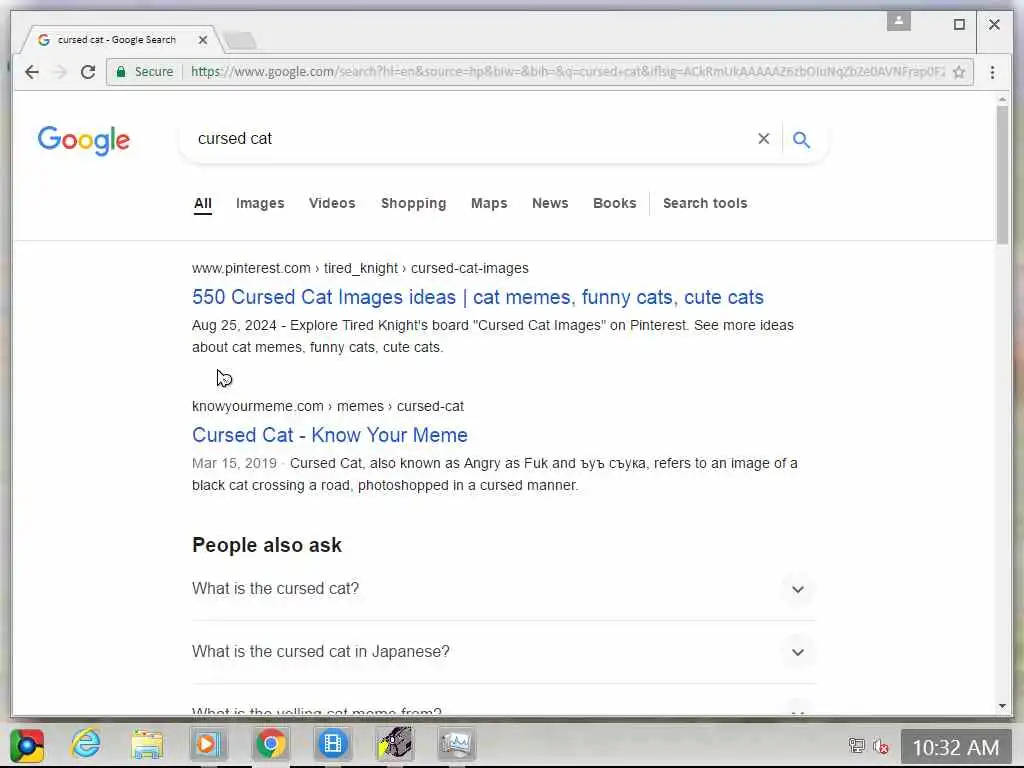Select the All search tab
The height and width of the screenshot is (768, 1024).
click(202, 203)
